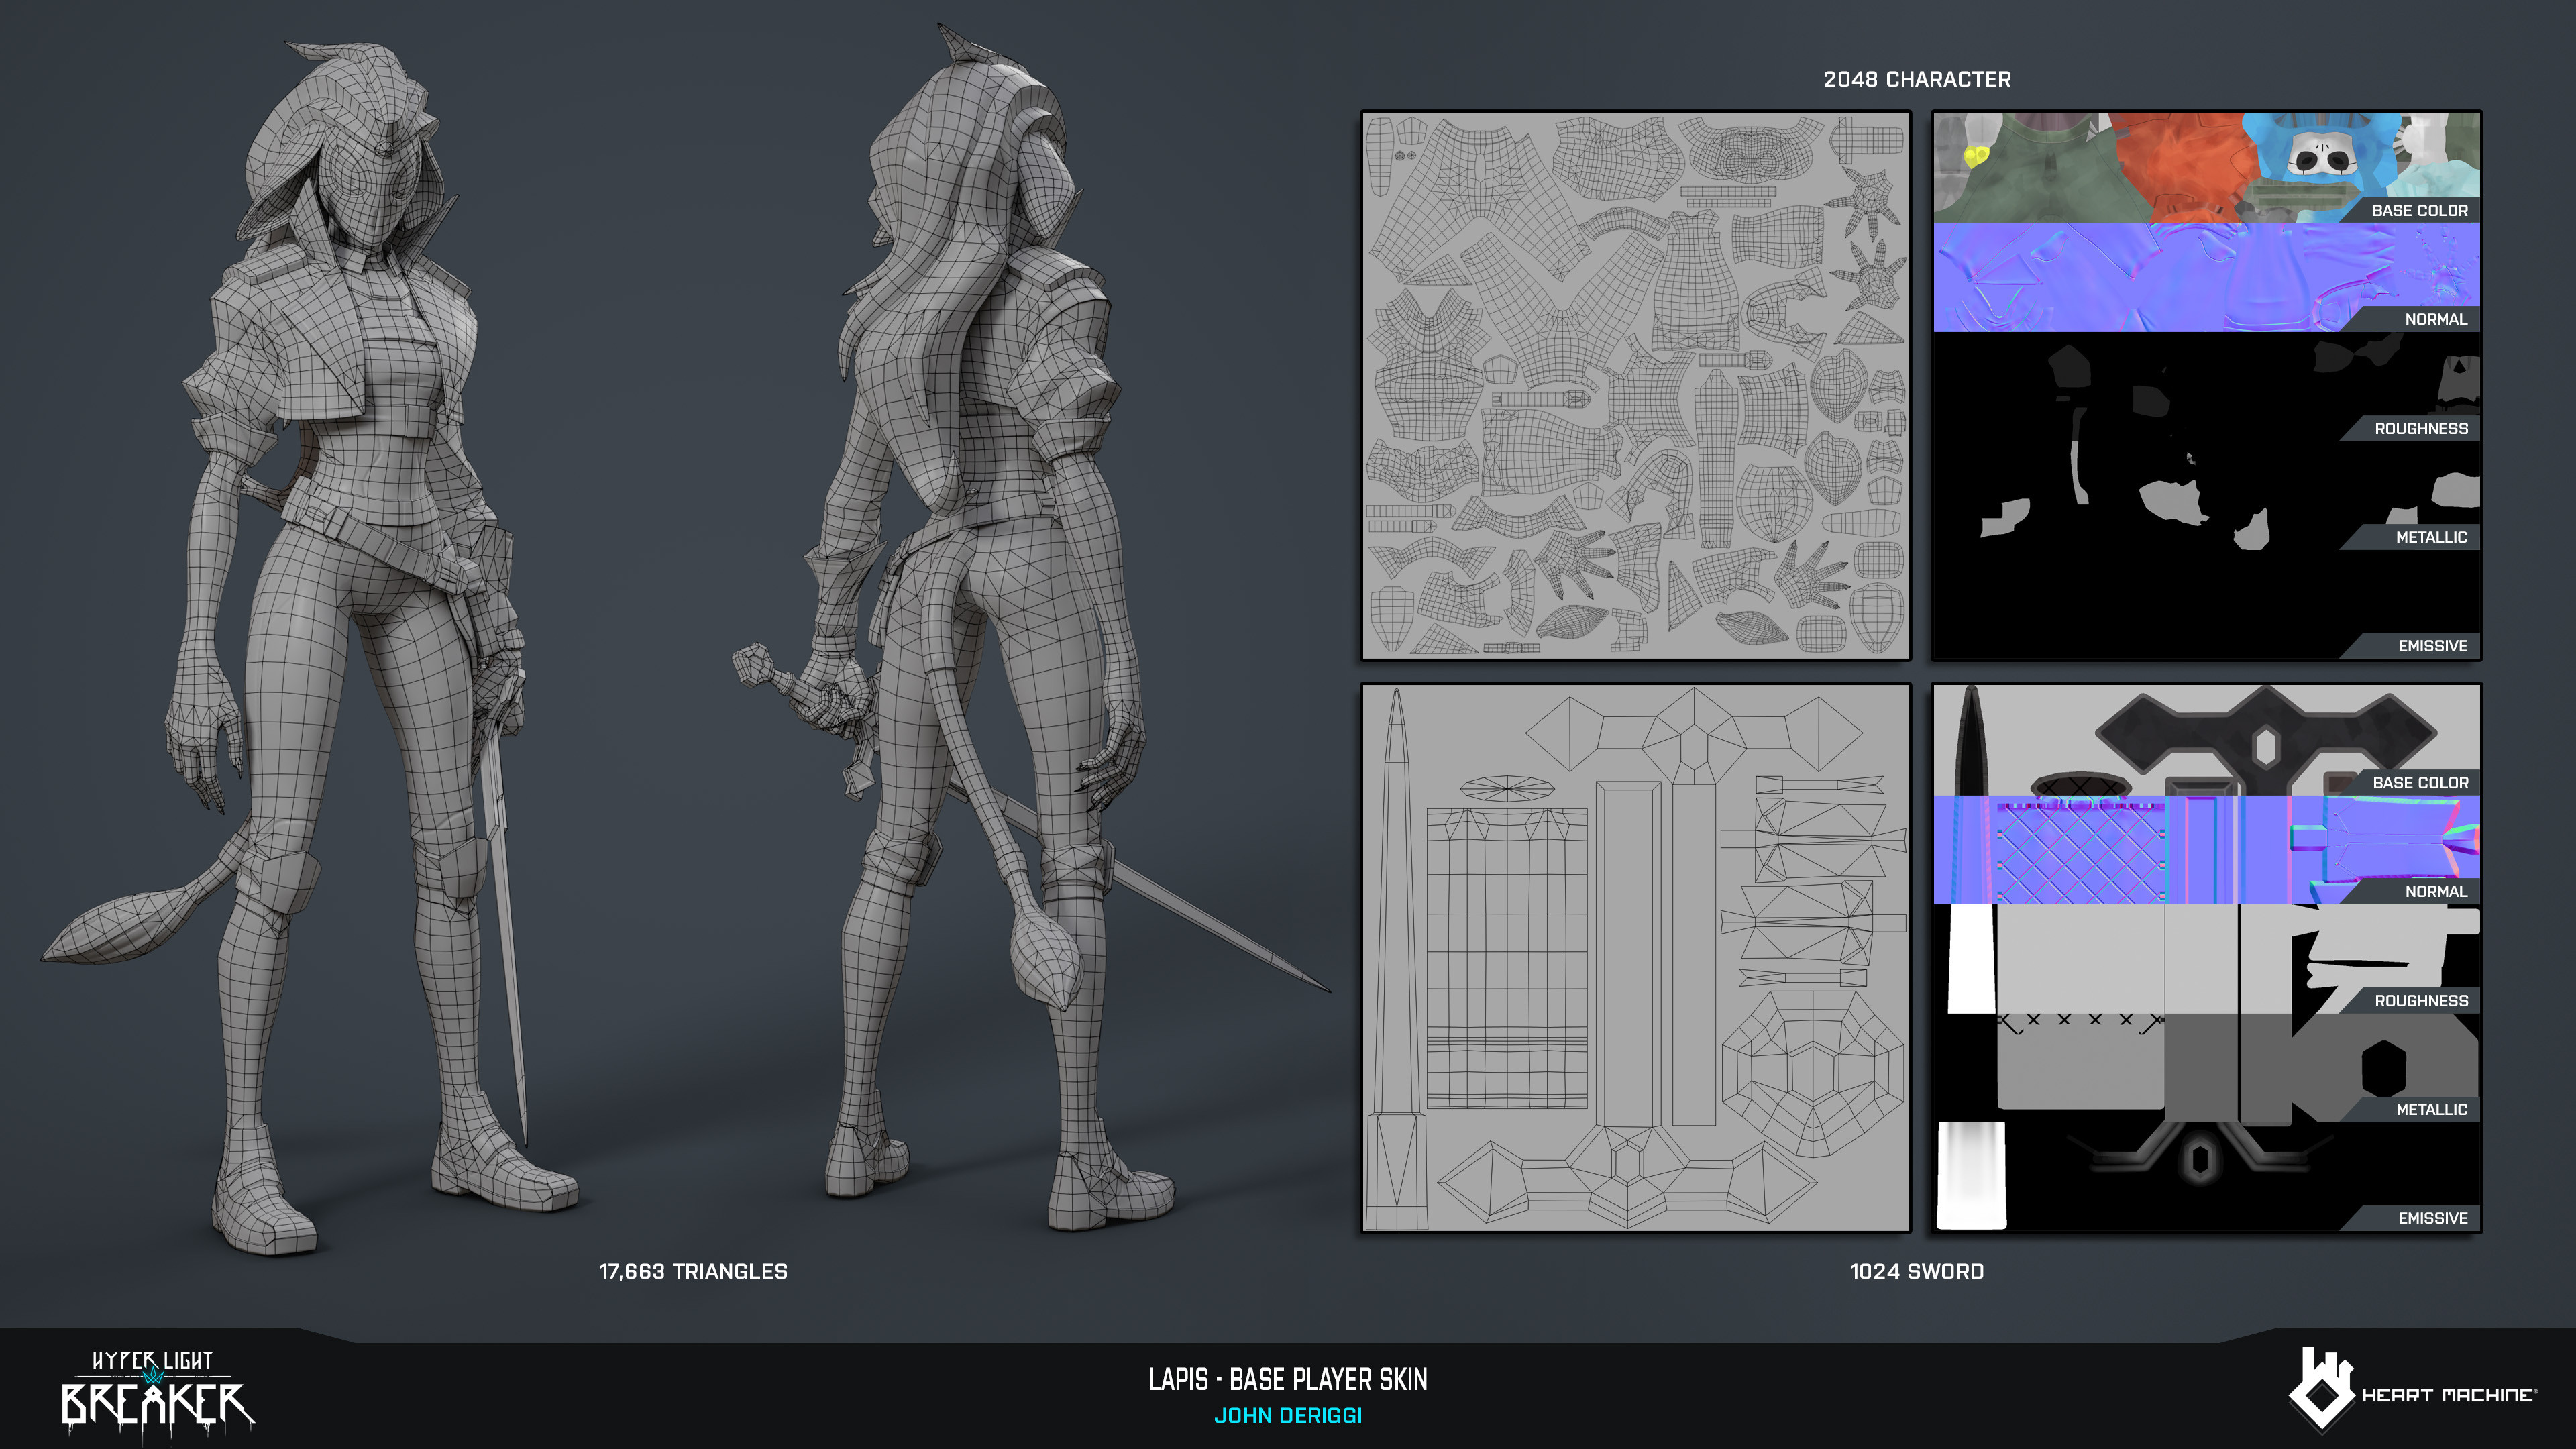The image size is (2576, 1449).
Task: Open the sword UV layout thumbnail
Action: (1635, 958)
